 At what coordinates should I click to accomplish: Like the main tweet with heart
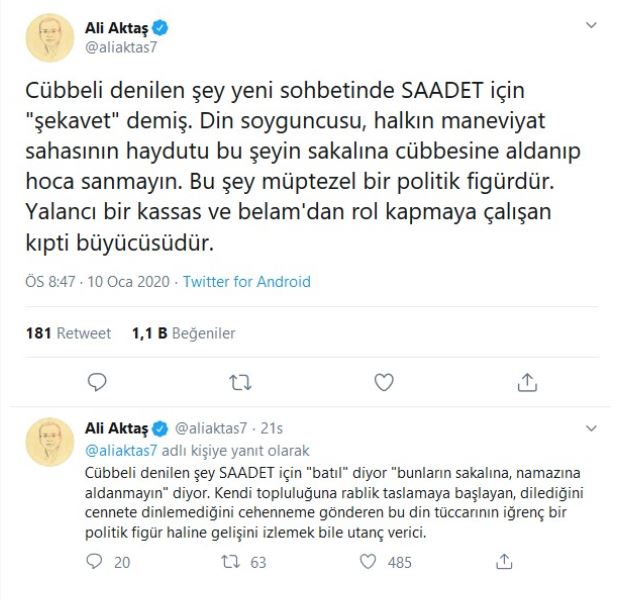(x=384, y=381)
